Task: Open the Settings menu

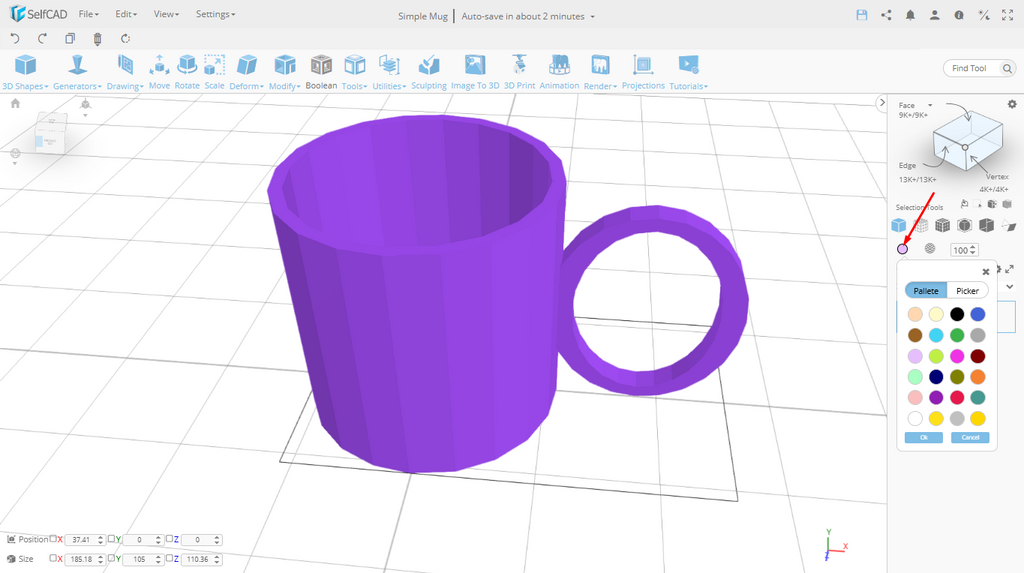Action: pos(216,14)
